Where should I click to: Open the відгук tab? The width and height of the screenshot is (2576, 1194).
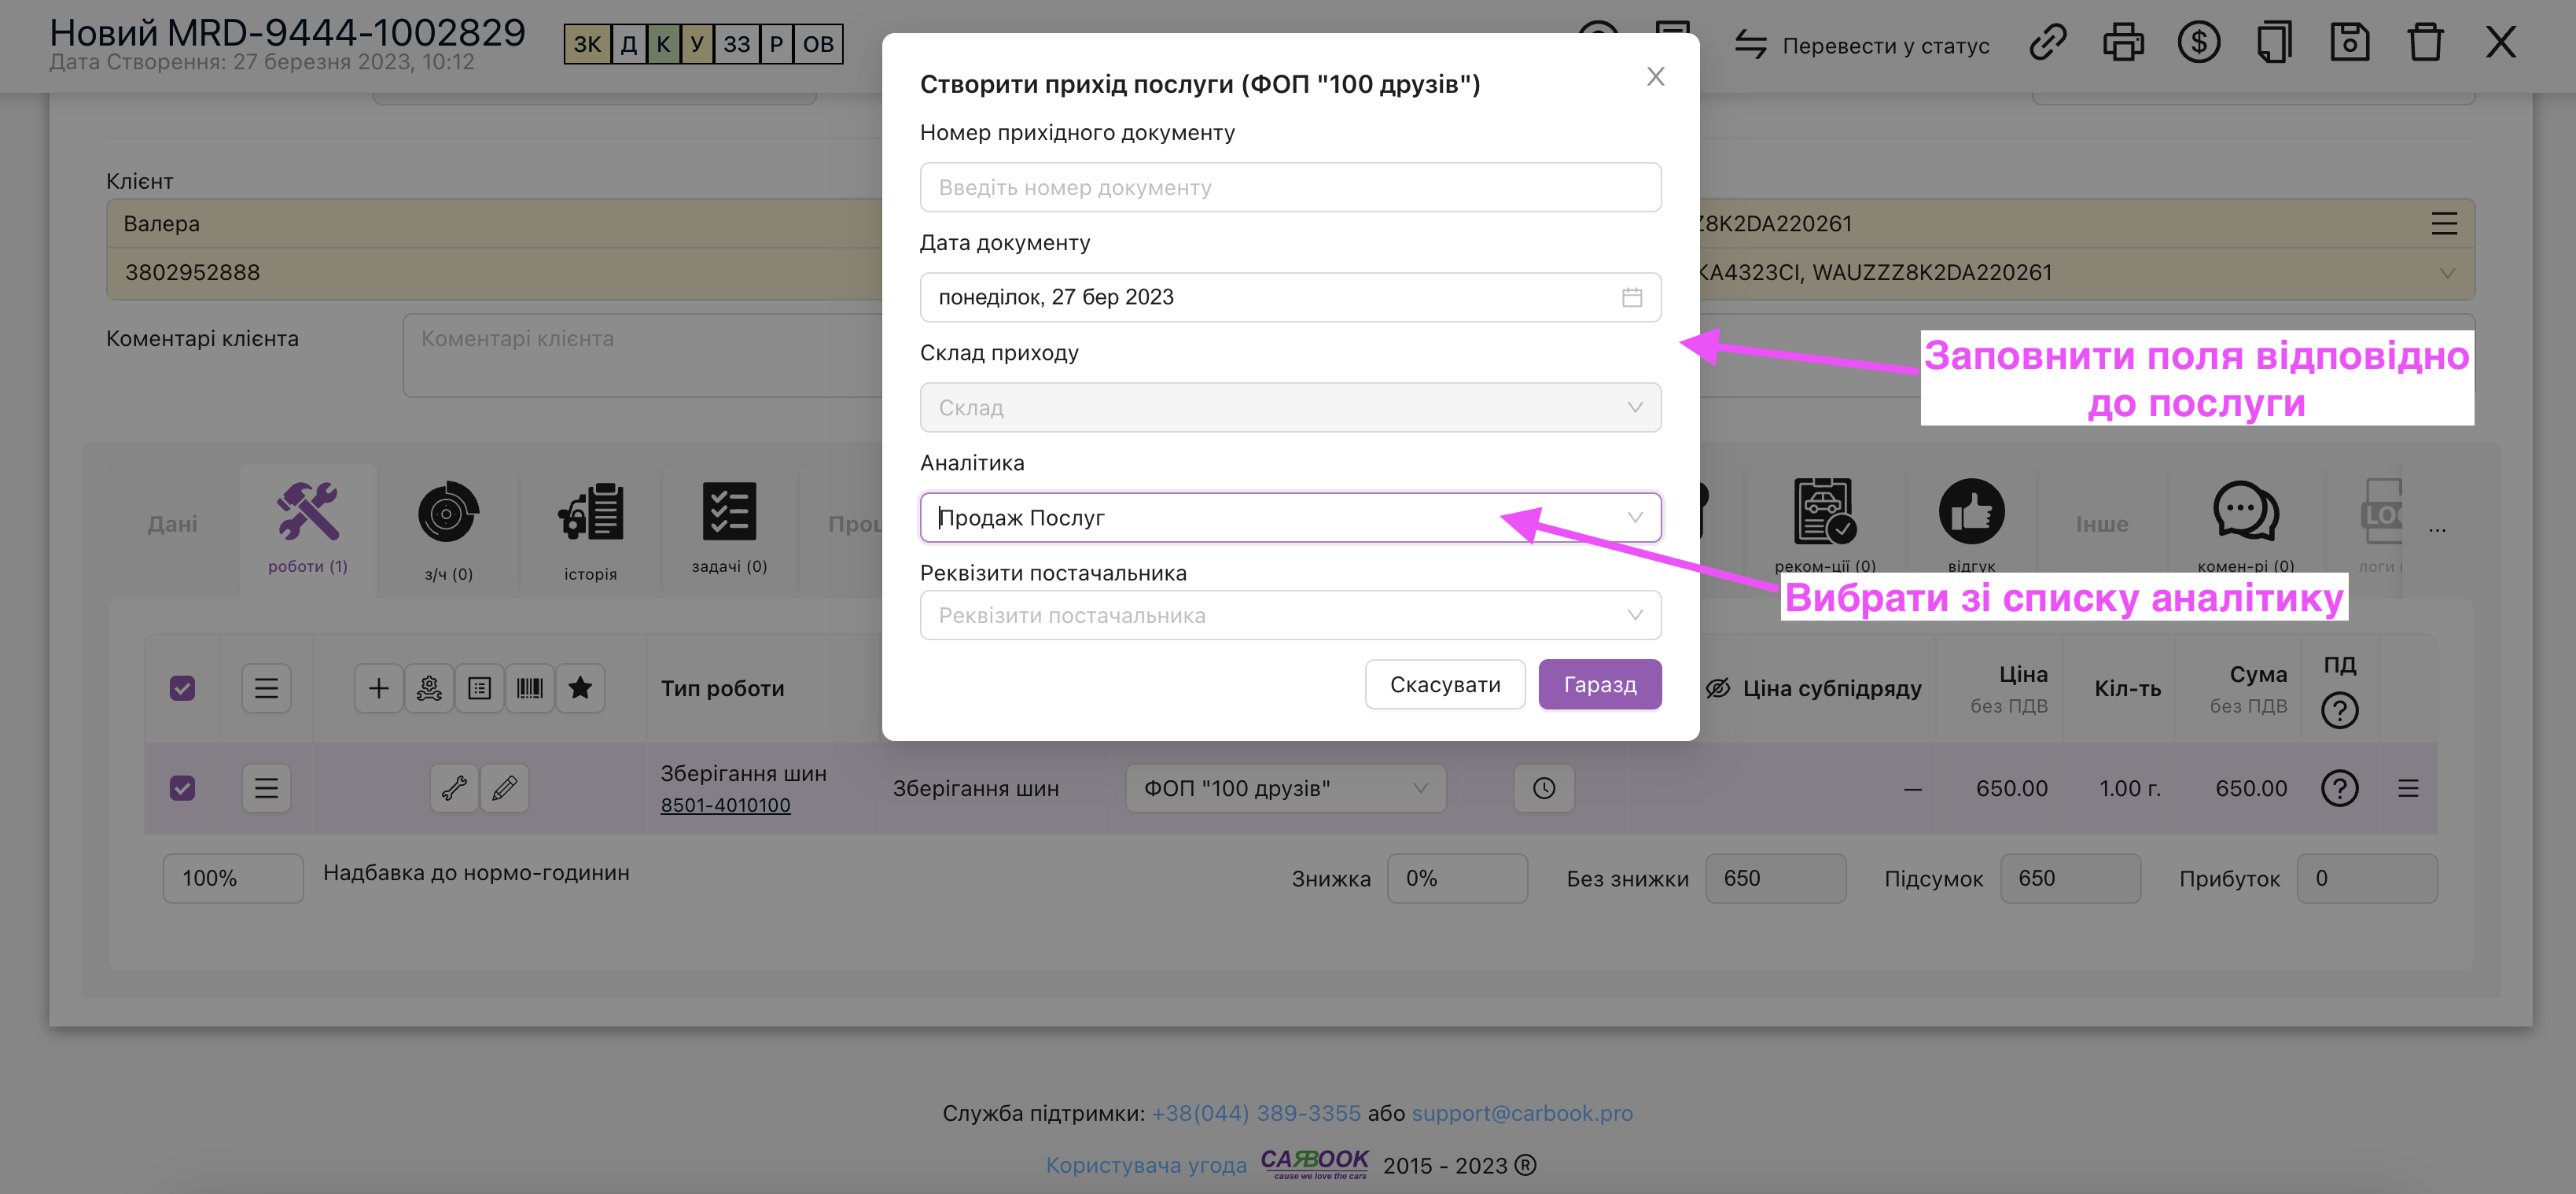(x=1971, y=526)
